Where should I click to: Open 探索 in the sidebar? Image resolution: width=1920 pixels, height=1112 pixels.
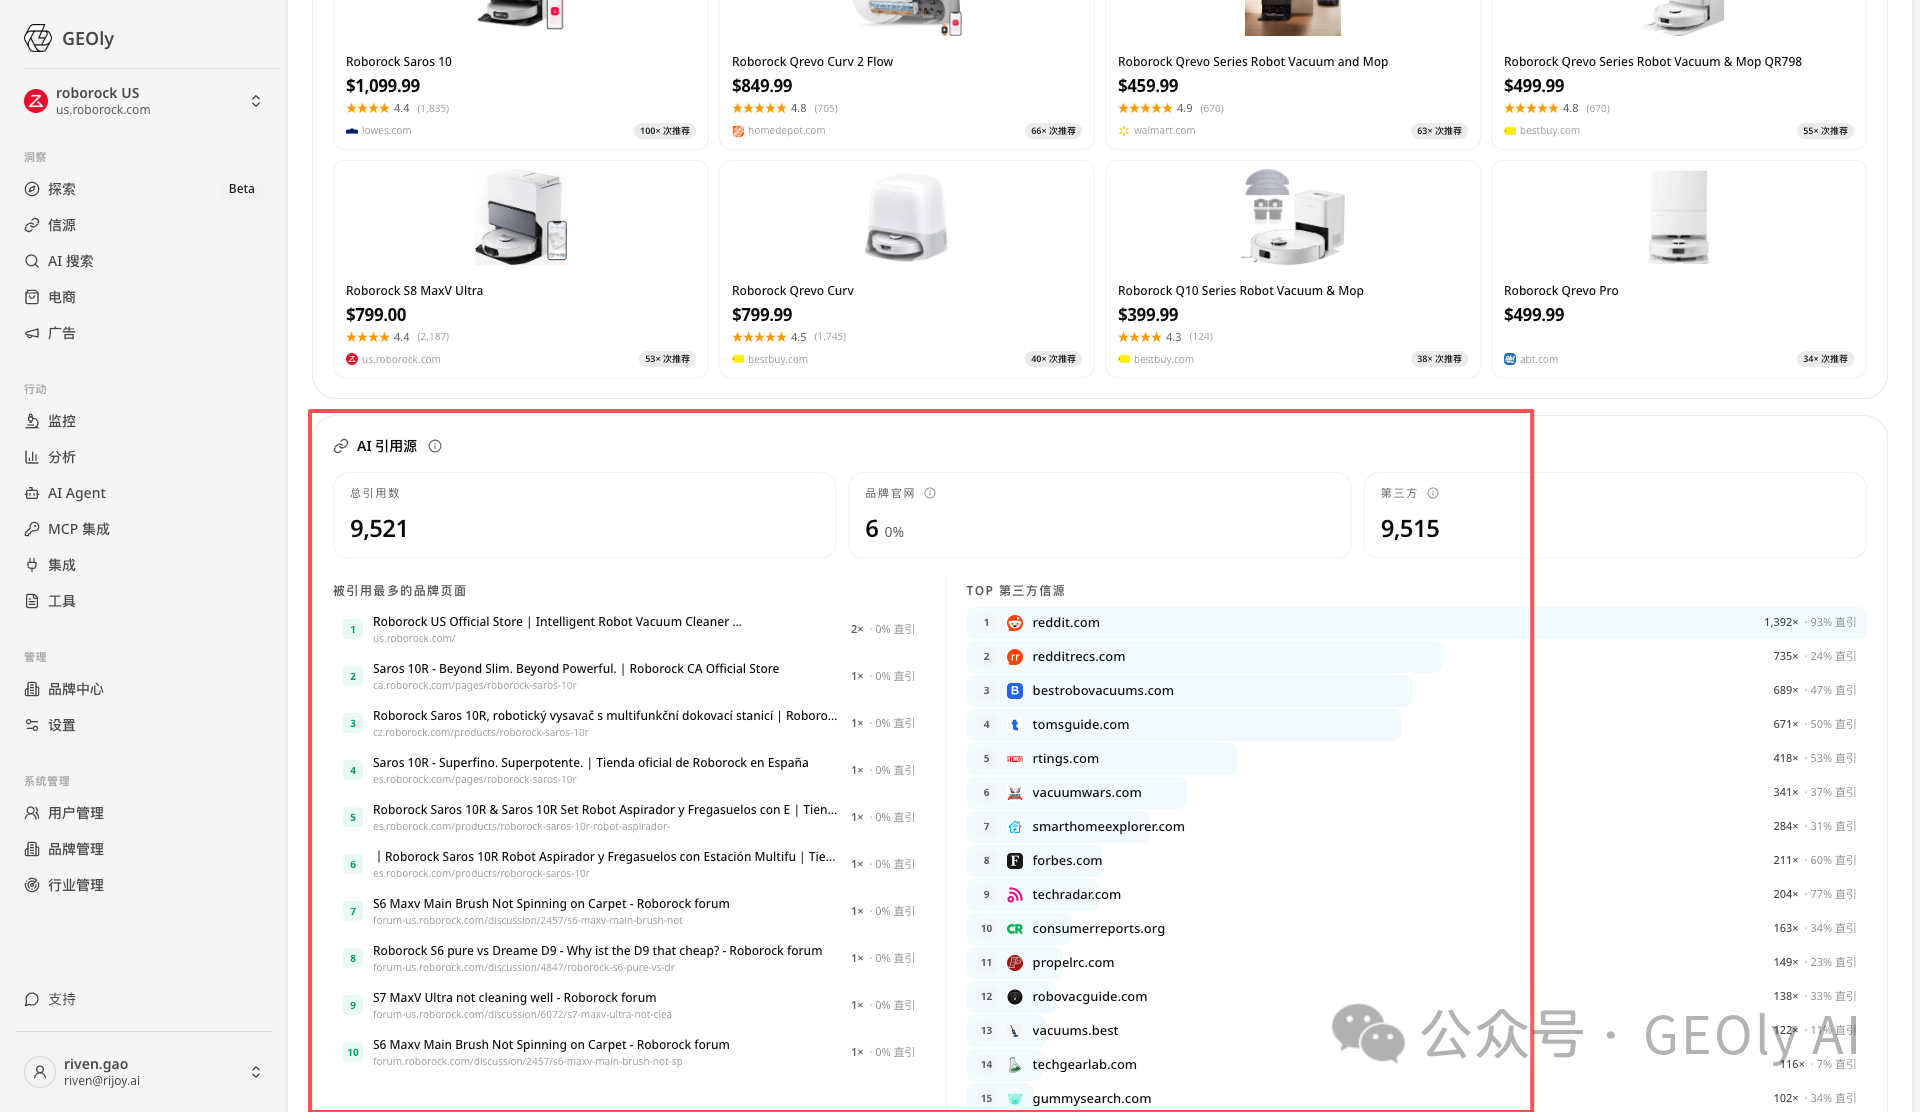click(x=144, y=189)
